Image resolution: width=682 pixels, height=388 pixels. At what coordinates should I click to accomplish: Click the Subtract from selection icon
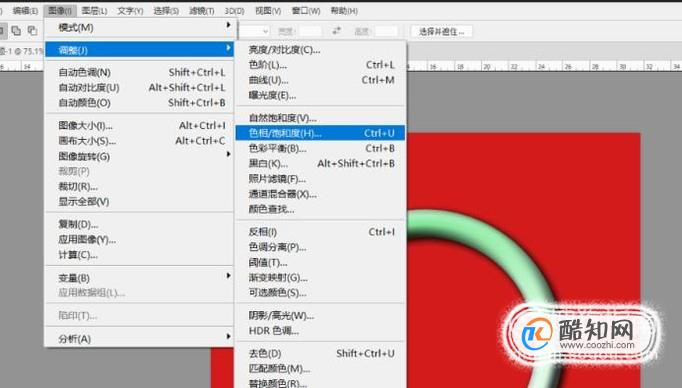[32, 30]
